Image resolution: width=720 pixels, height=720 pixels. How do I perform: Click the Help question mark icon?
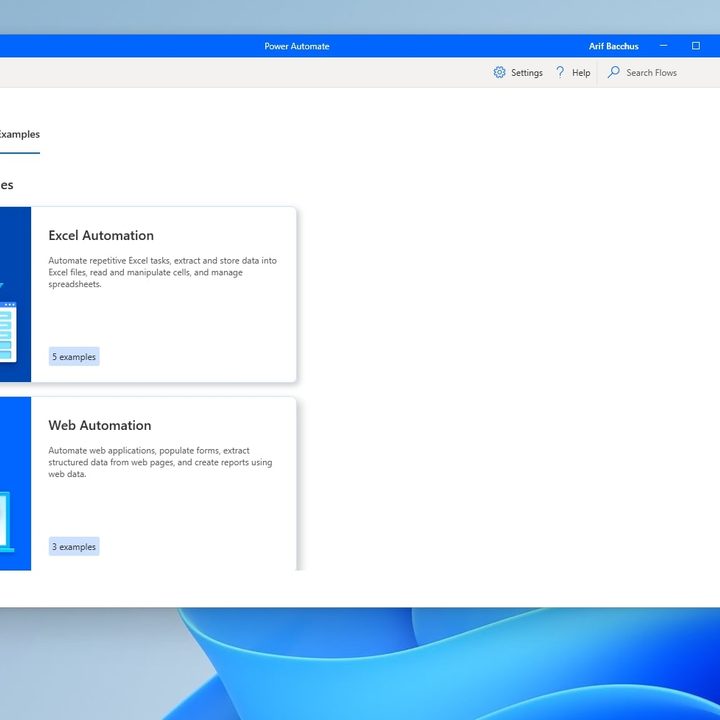560,72
